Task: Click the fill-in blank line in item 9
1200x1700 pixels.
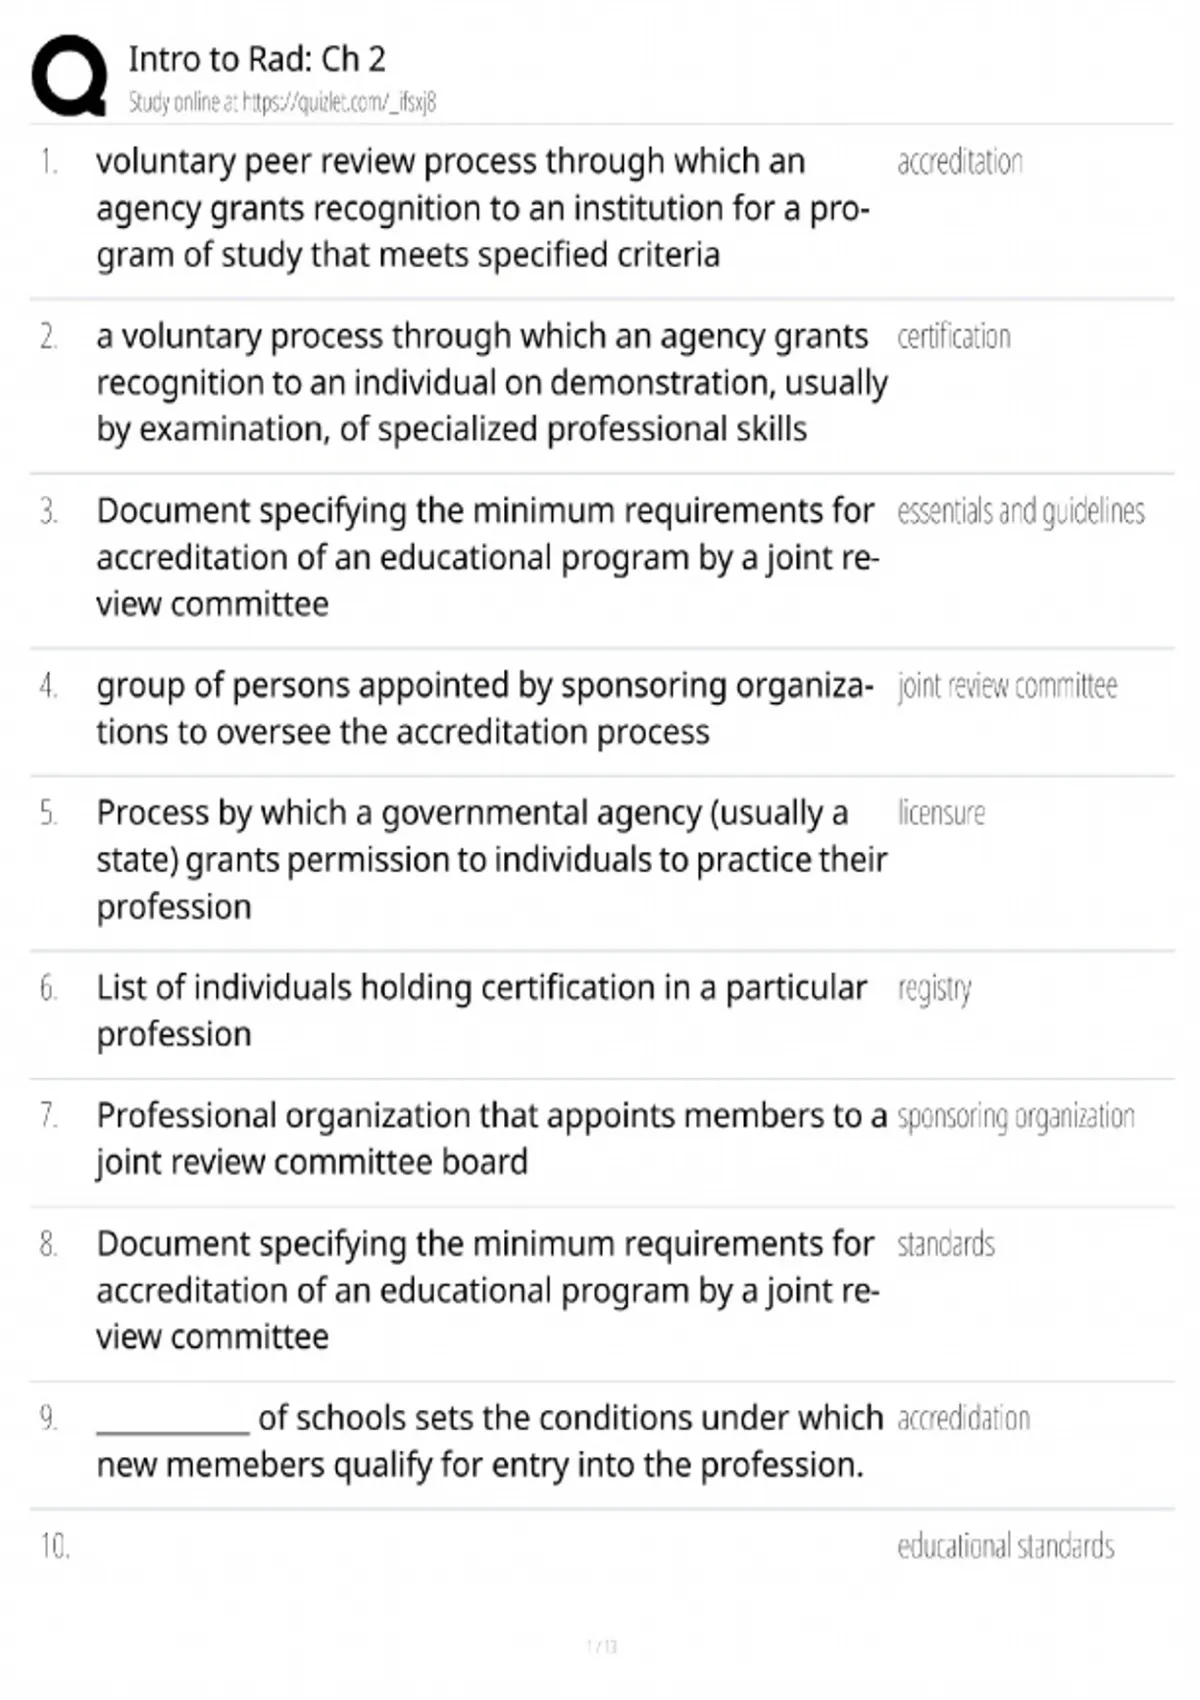Action: pyautogui.click(x=172, y=1422)
